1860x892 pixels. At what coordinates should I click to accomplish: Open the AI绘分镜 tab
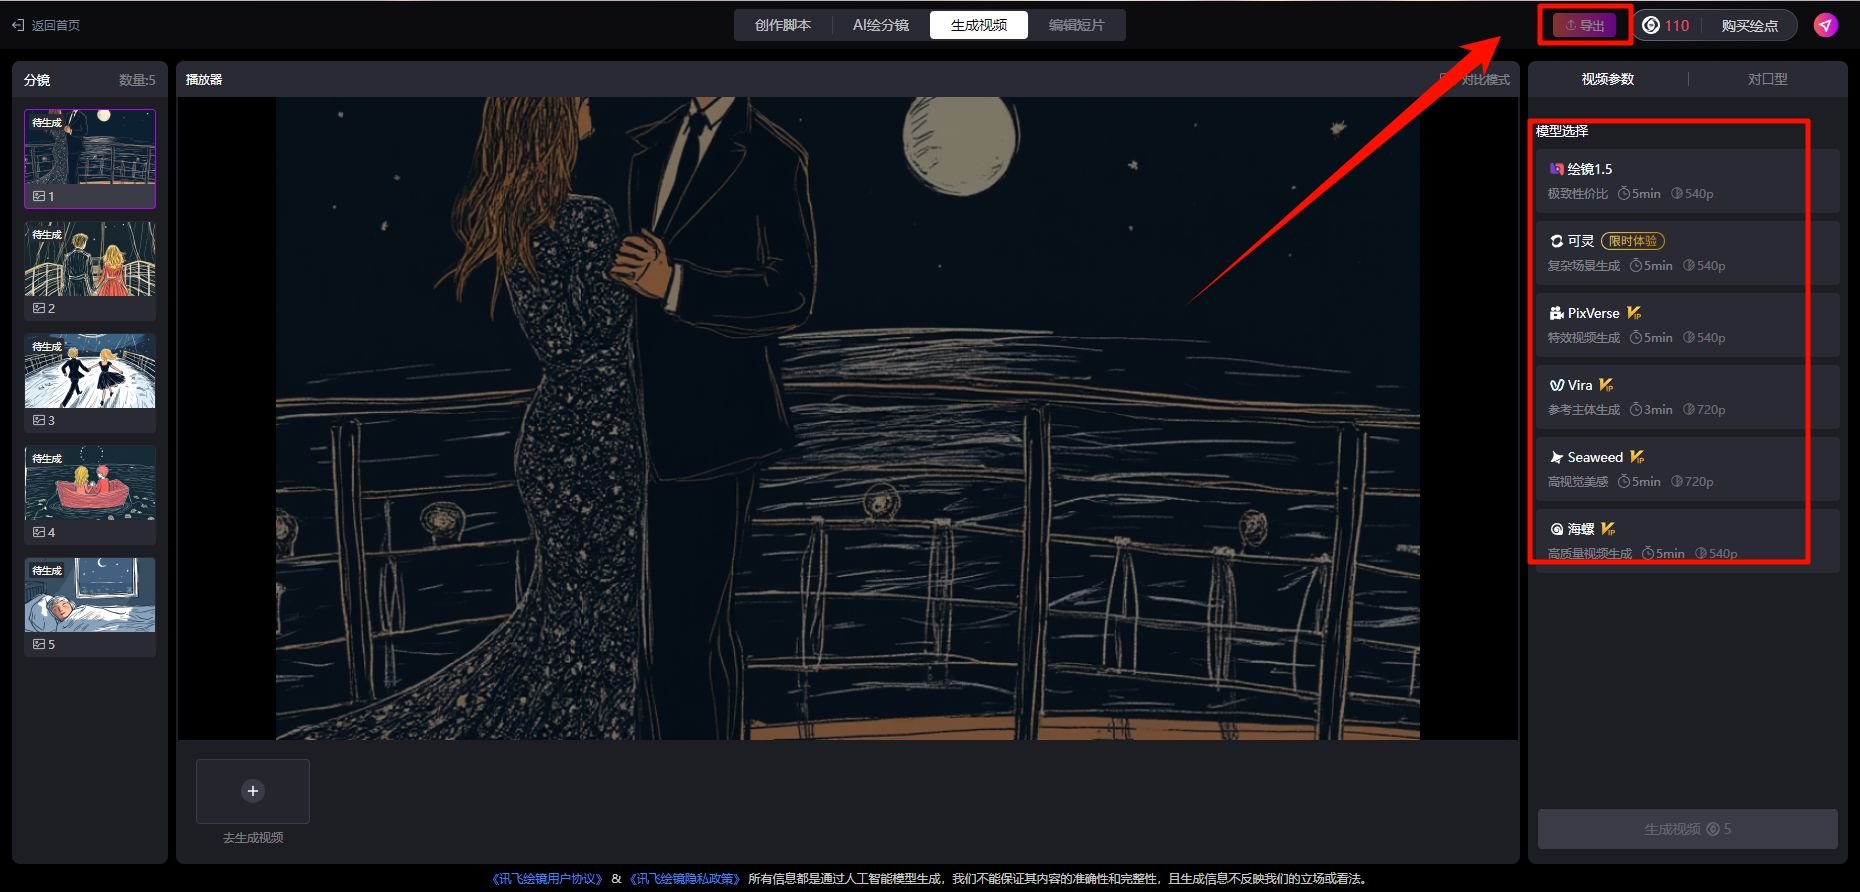click(880, 25)
